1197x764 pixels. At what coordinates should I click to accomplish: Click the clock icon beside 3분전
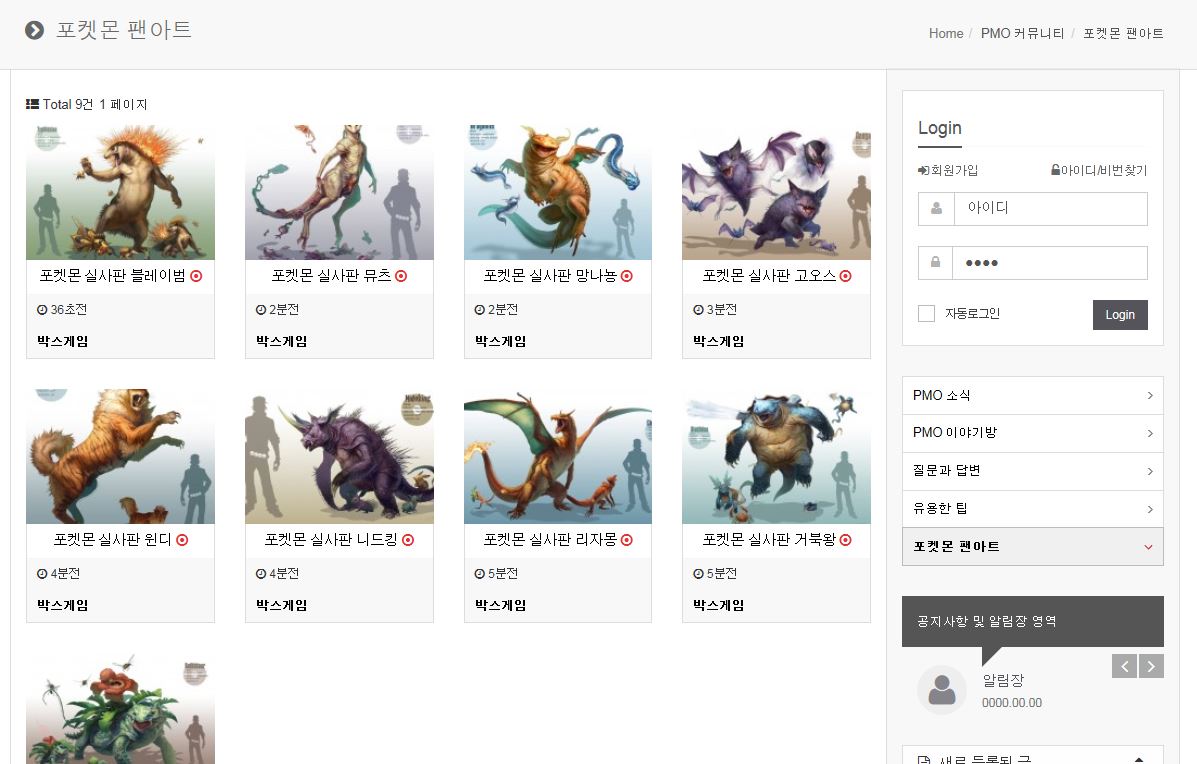tap(698, 310)
